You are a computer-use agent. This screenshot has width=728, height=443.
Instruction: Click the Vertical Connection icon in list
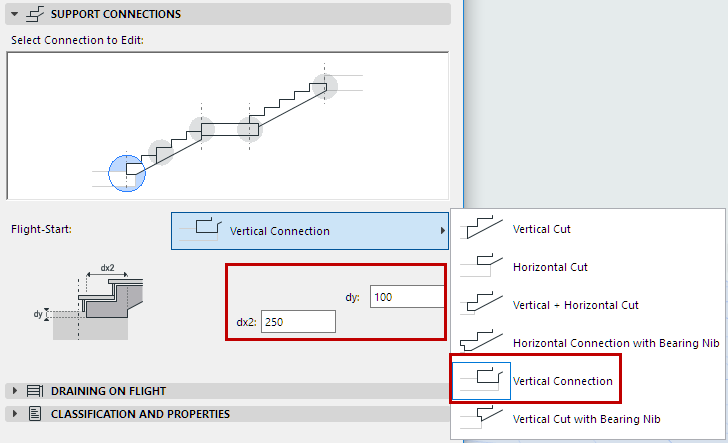click(x=481, y=381)
